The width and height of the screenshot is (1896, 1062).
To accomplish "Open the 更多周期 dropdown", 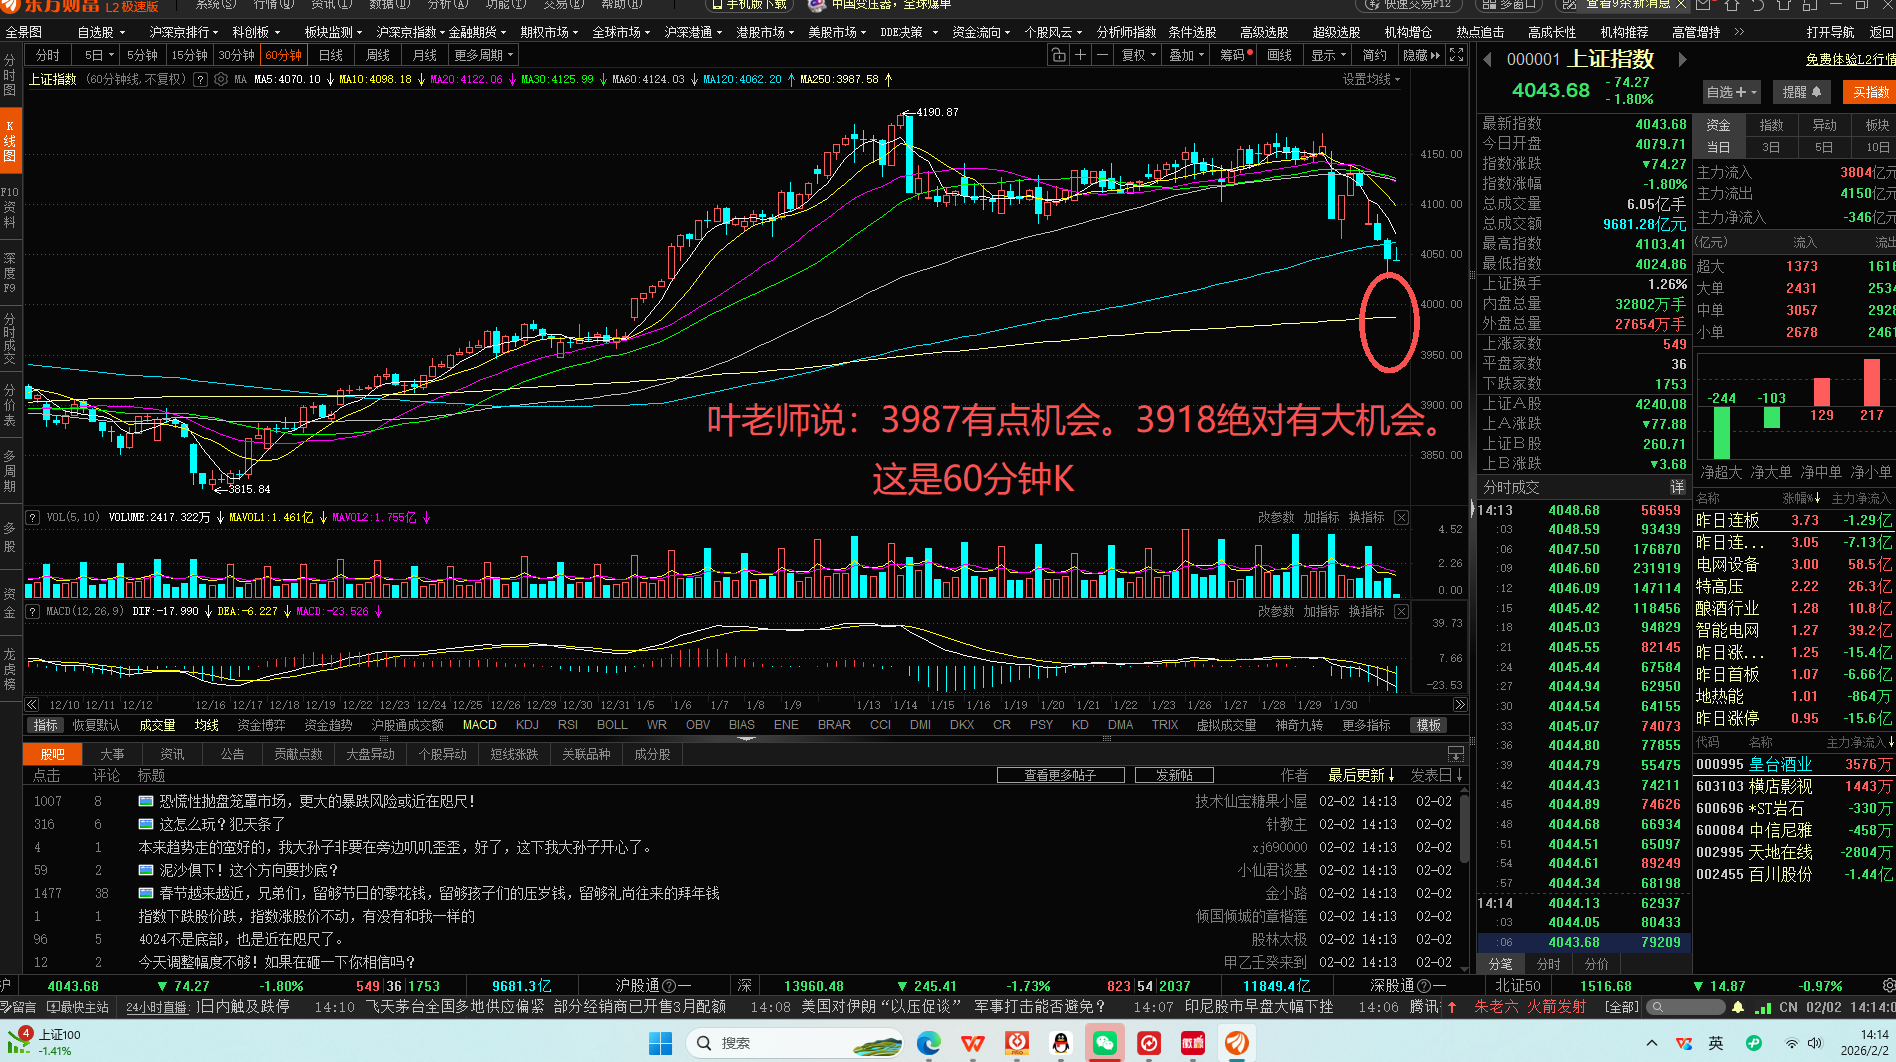I will click(483, 55).
